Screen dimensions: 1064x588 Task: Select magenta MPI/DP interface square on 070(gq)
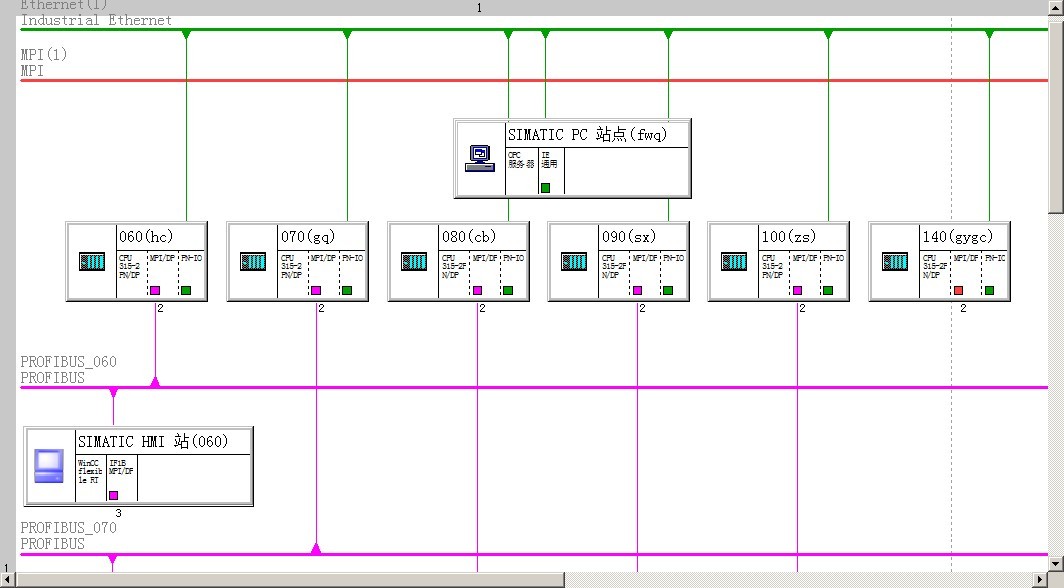tap(316, 290)
